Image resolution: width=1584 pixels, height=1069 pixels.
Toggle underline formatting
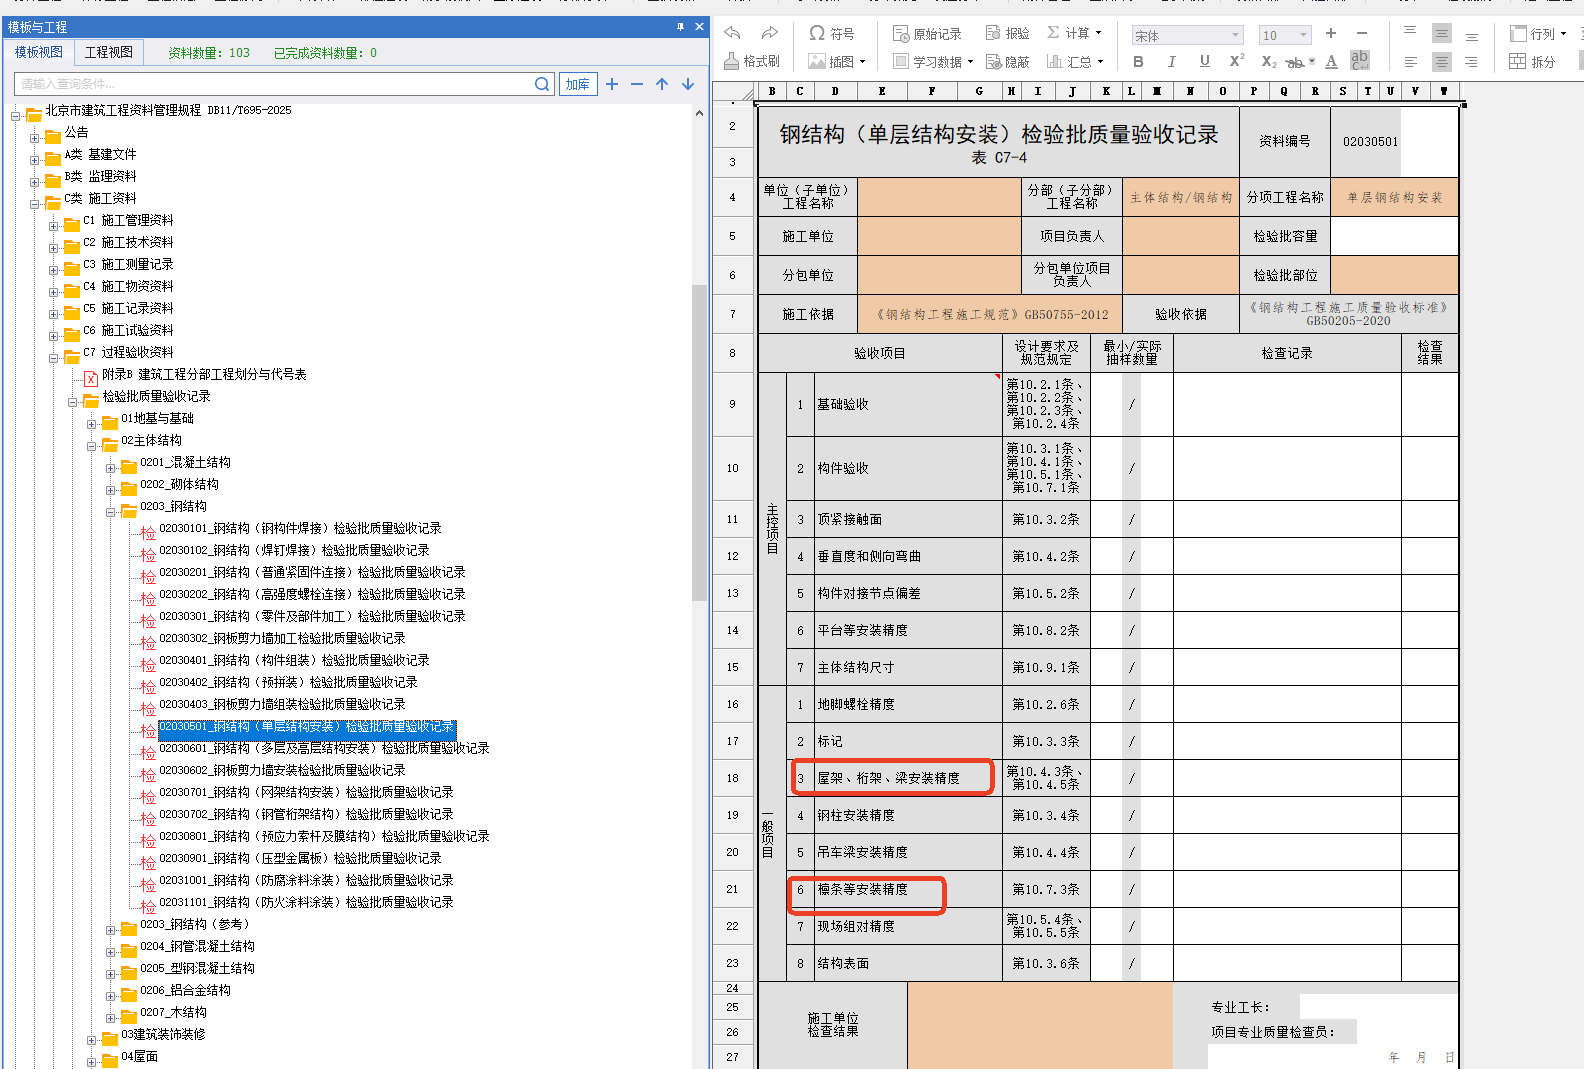pos(1204,61)
